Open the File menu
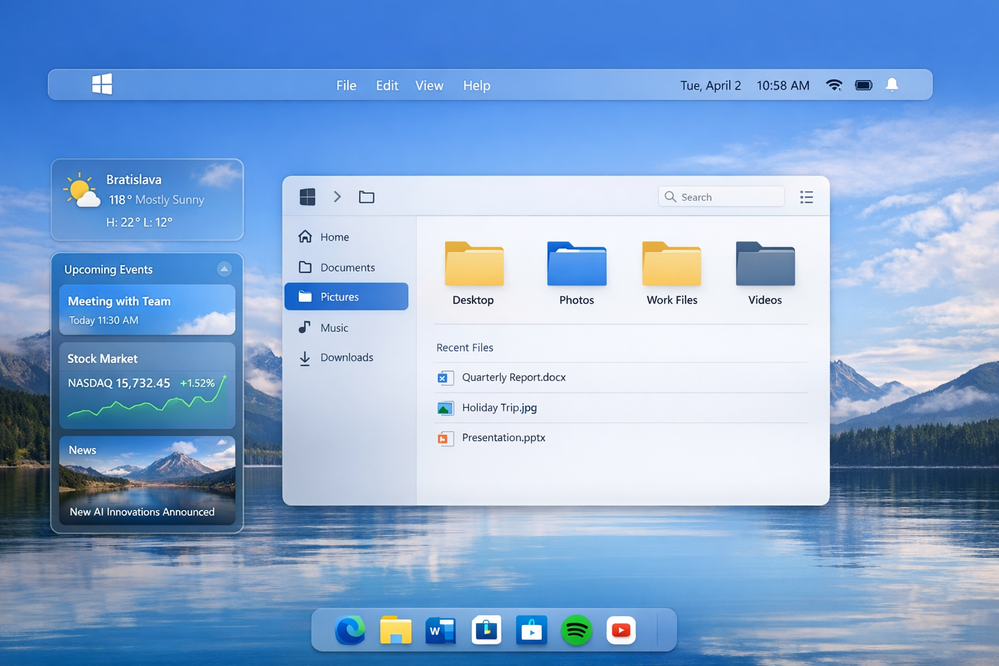Screen dimensions: 999x666 (346, 85)
